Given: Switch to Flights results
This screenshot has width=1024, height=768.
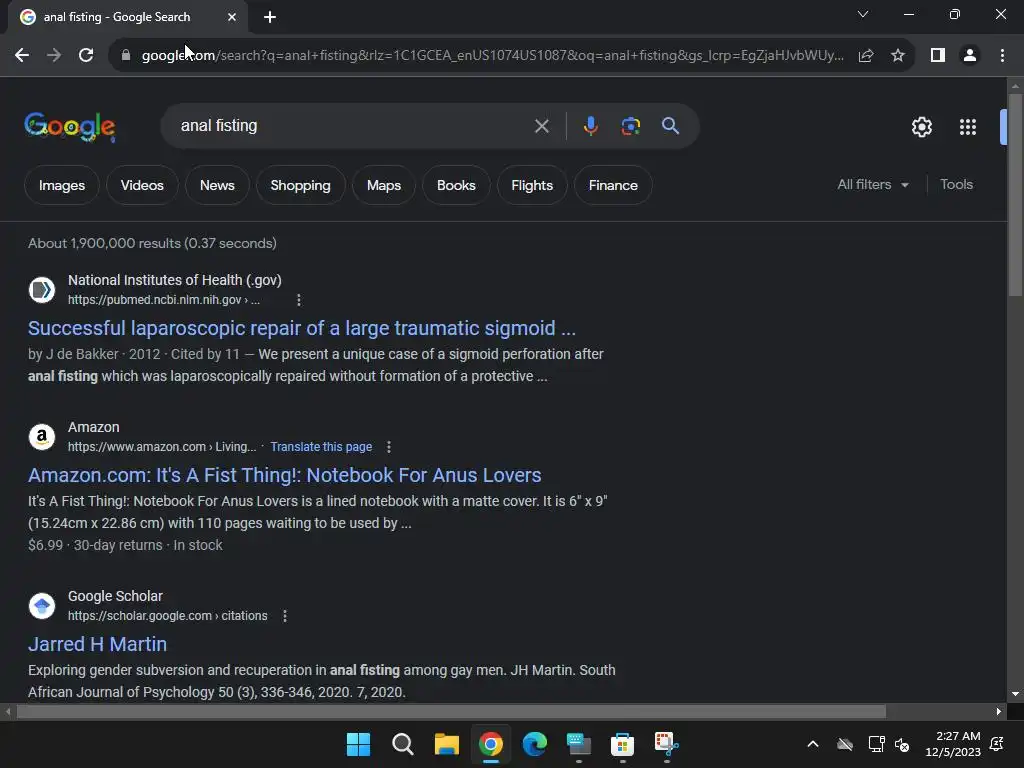Looking at the screenshot, I should pyautogui.click(x=532, y=185).
